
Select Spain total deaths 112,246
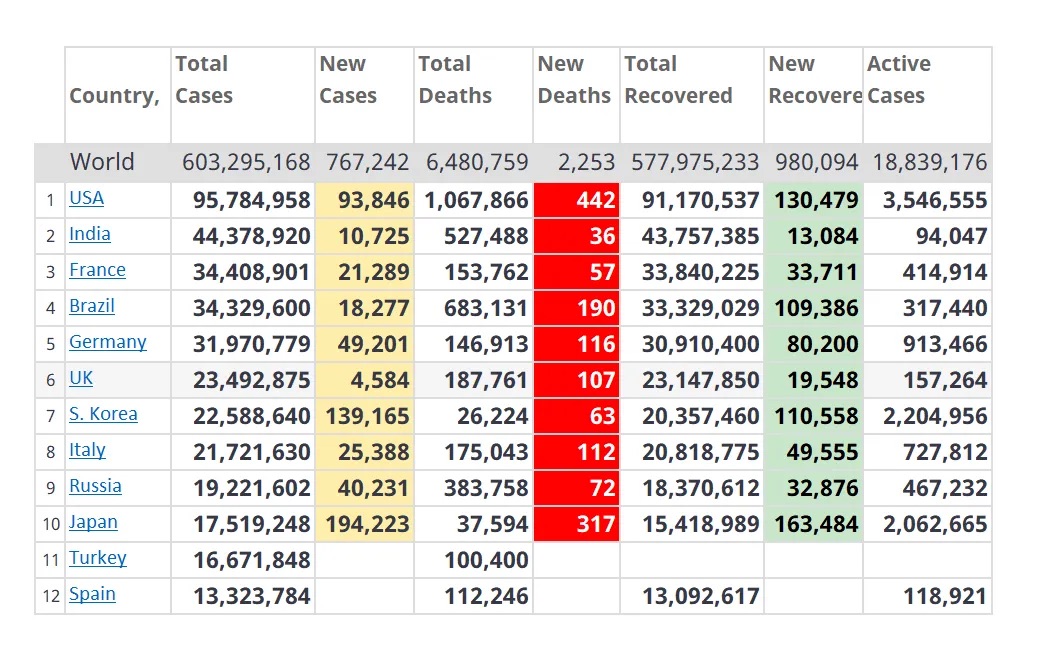pyautogui.click(x=487, y=597)
